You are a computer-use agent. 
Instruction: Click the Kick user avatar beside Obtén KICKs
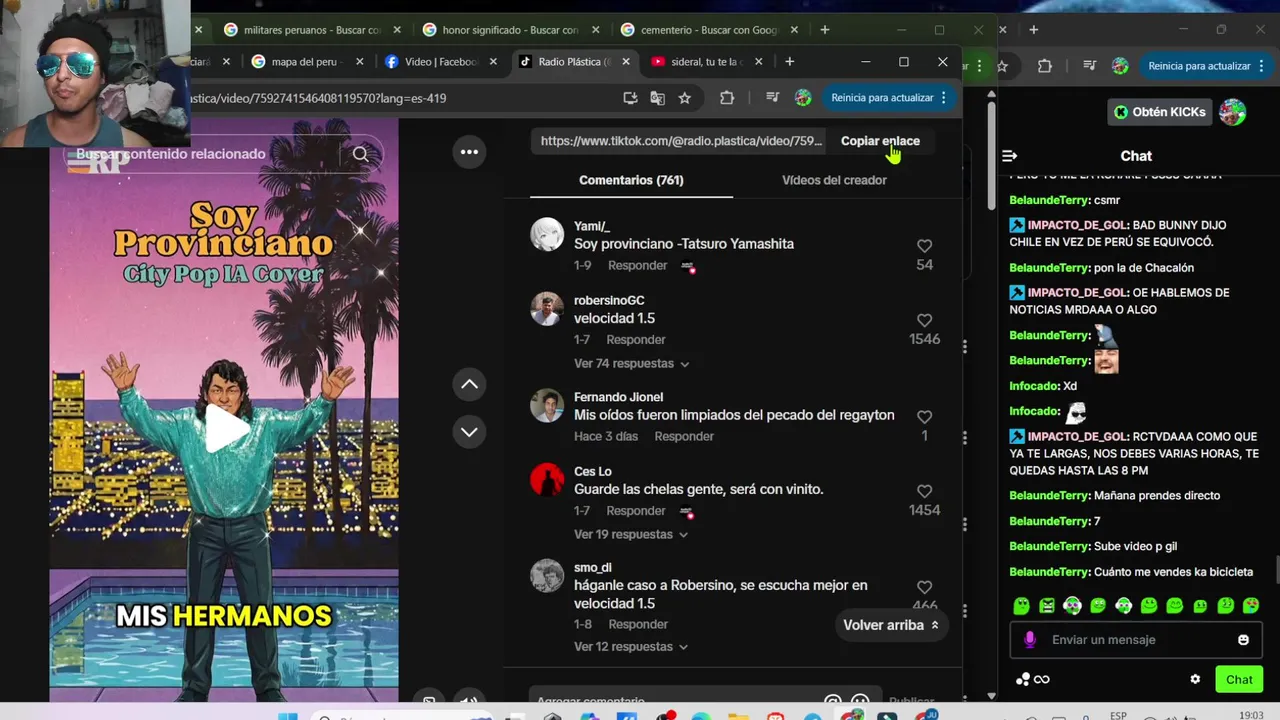click(1232, 112)
